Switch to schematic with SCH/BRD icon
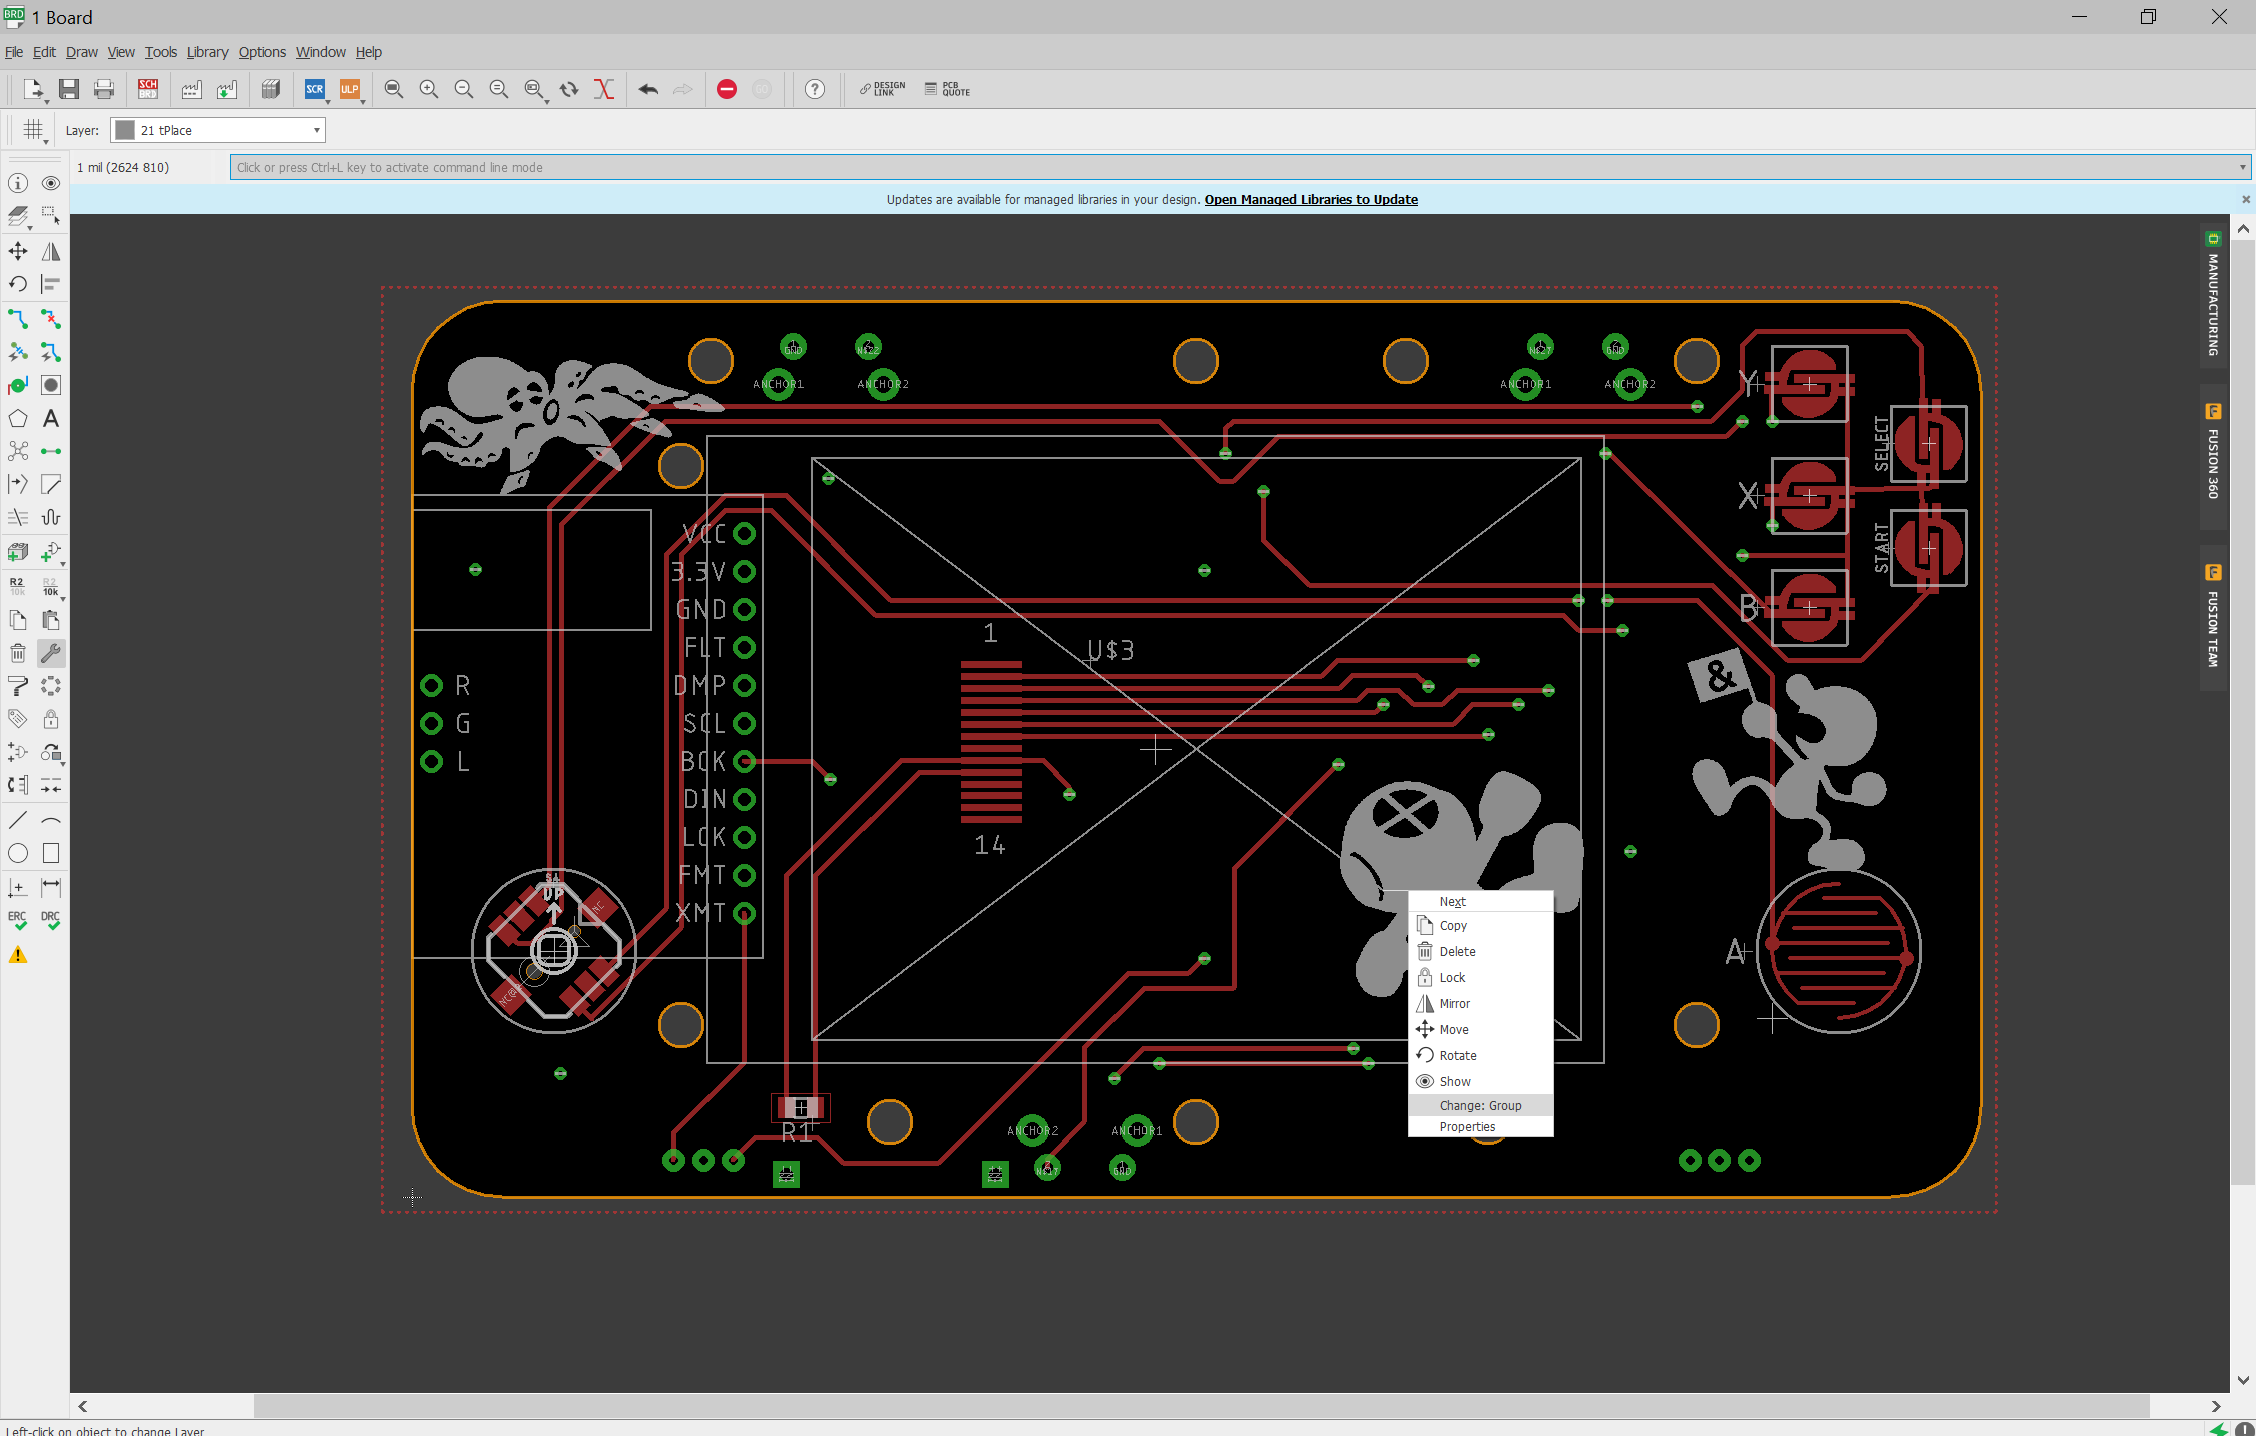The width and height of the screenshot is (2256, 1436). pyautogui.click(x=148, y=89)
